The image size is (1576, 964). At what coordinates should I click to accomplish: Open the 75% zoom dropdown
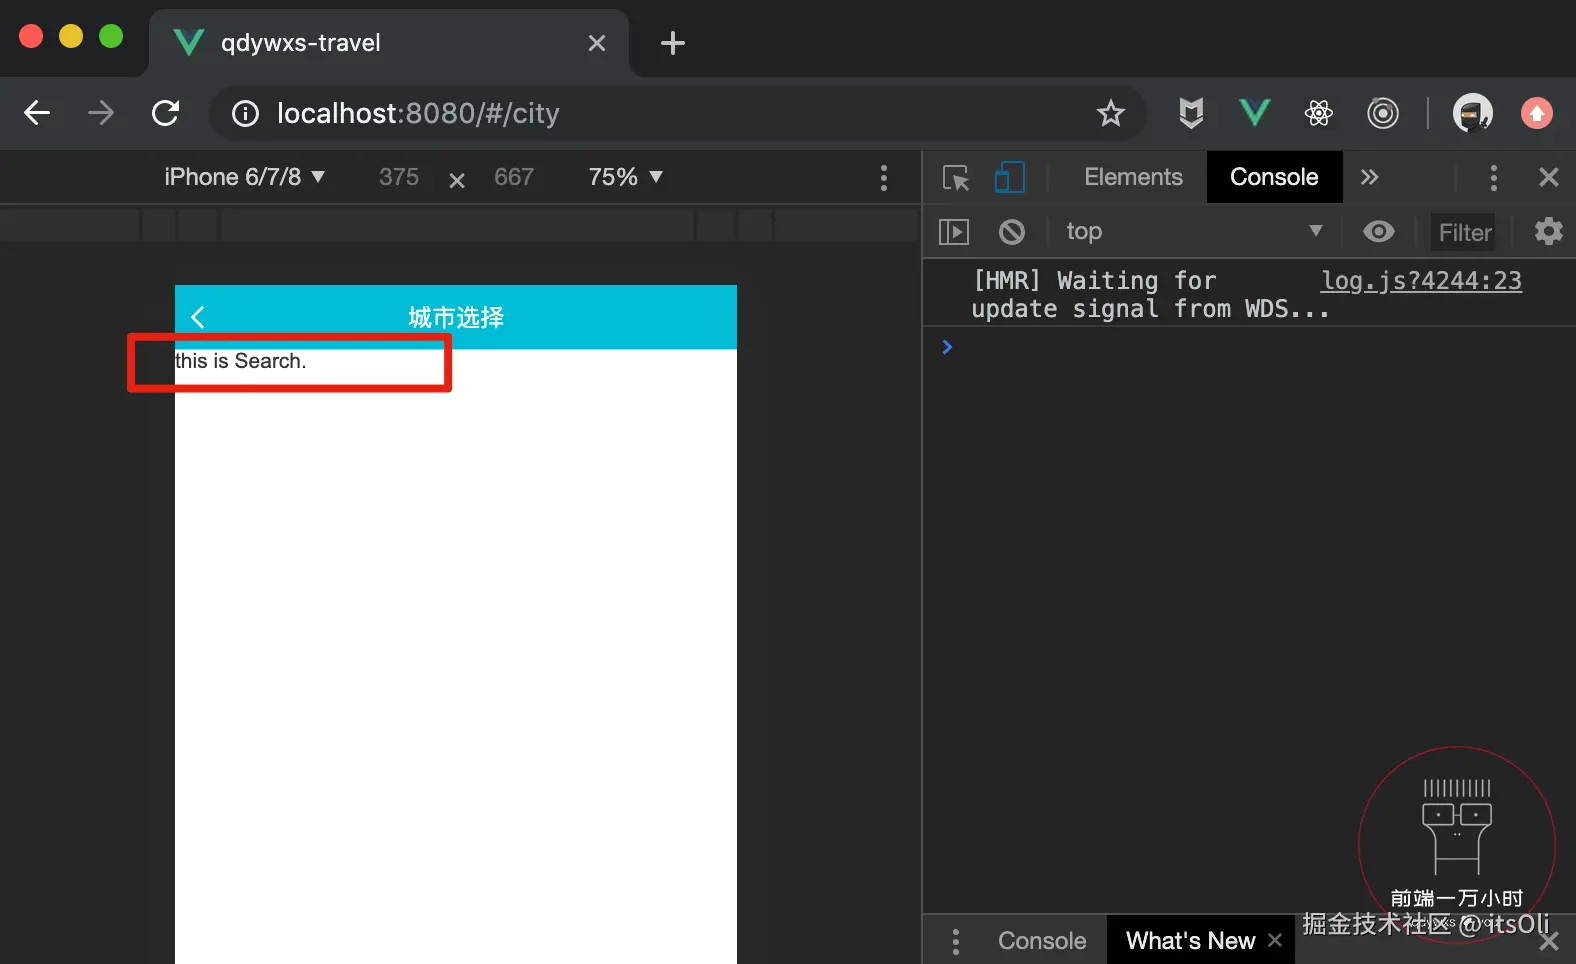pyautogui.click(x=626, y=177)
